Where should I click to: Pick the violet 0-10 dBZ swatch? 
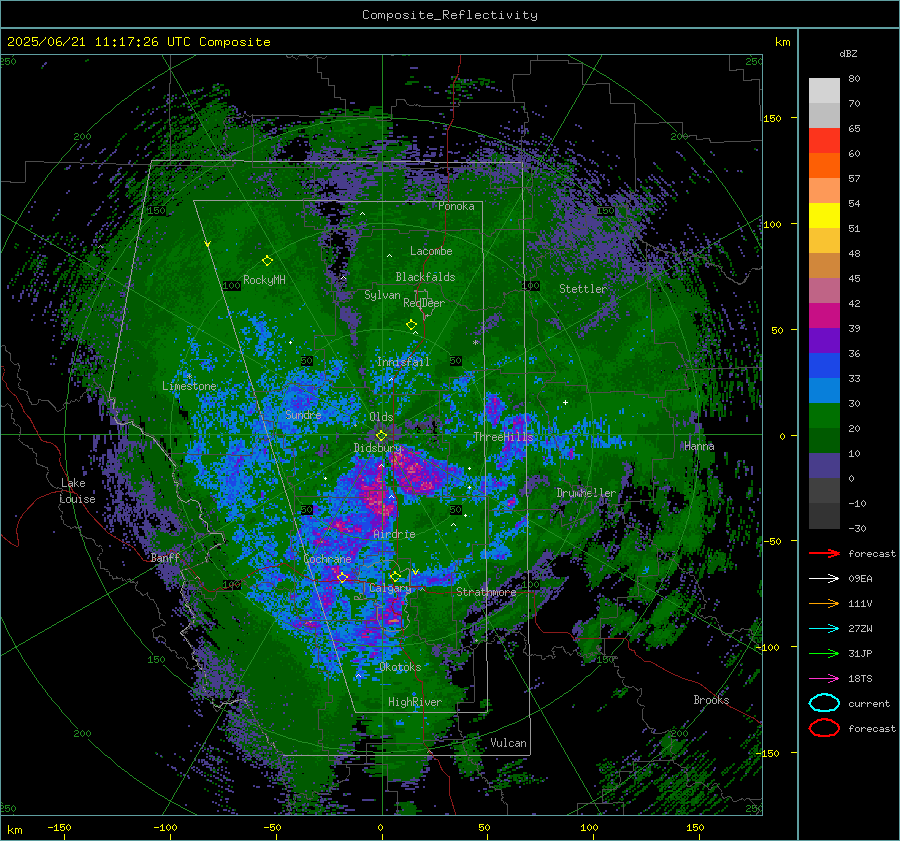coord(824,466)
